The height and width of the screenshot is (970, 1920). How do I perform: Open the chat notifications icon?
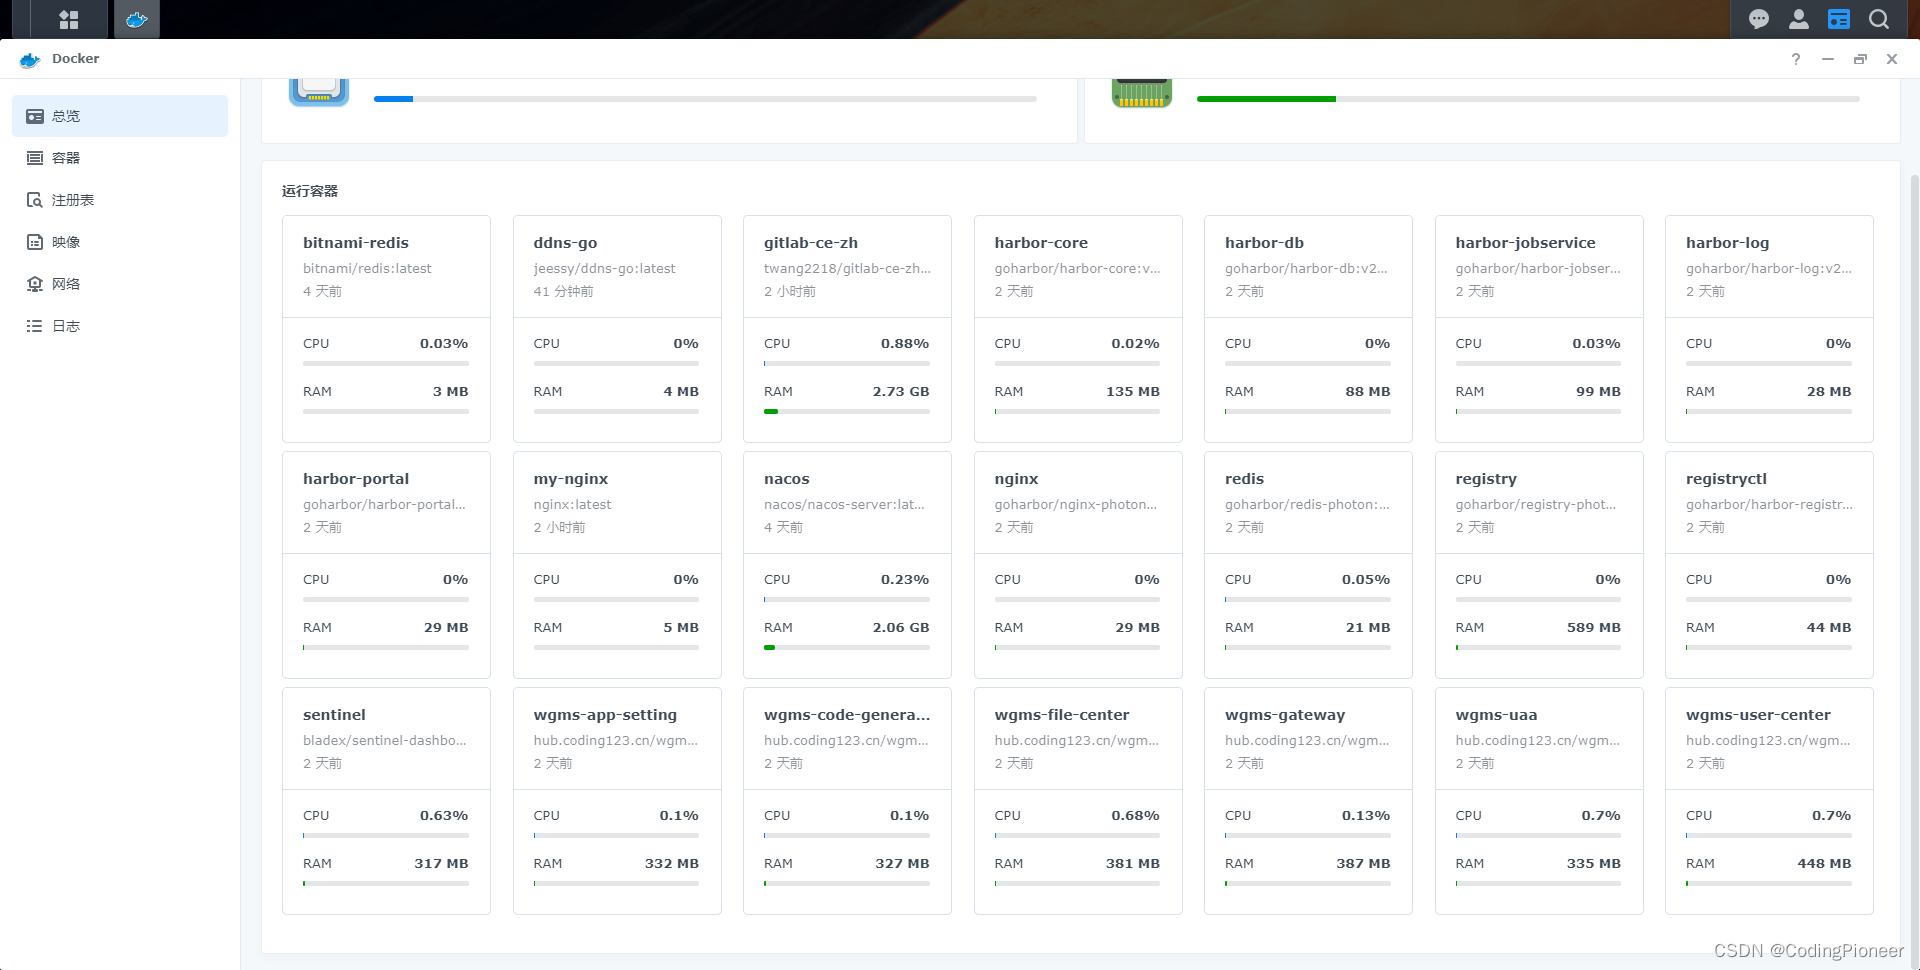(x=1759, y=19)
